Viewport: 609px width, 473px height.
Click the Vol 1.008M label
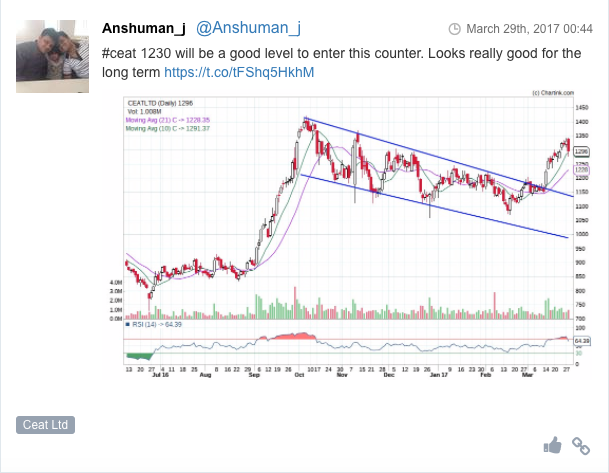coord(144,111)
